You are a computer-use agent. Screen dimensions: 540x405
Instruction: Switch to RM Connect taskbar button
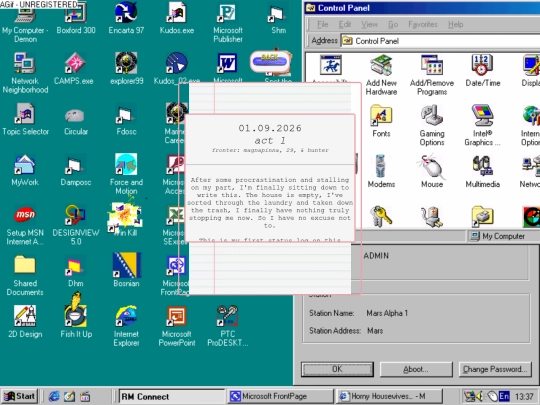pos(171,396)
